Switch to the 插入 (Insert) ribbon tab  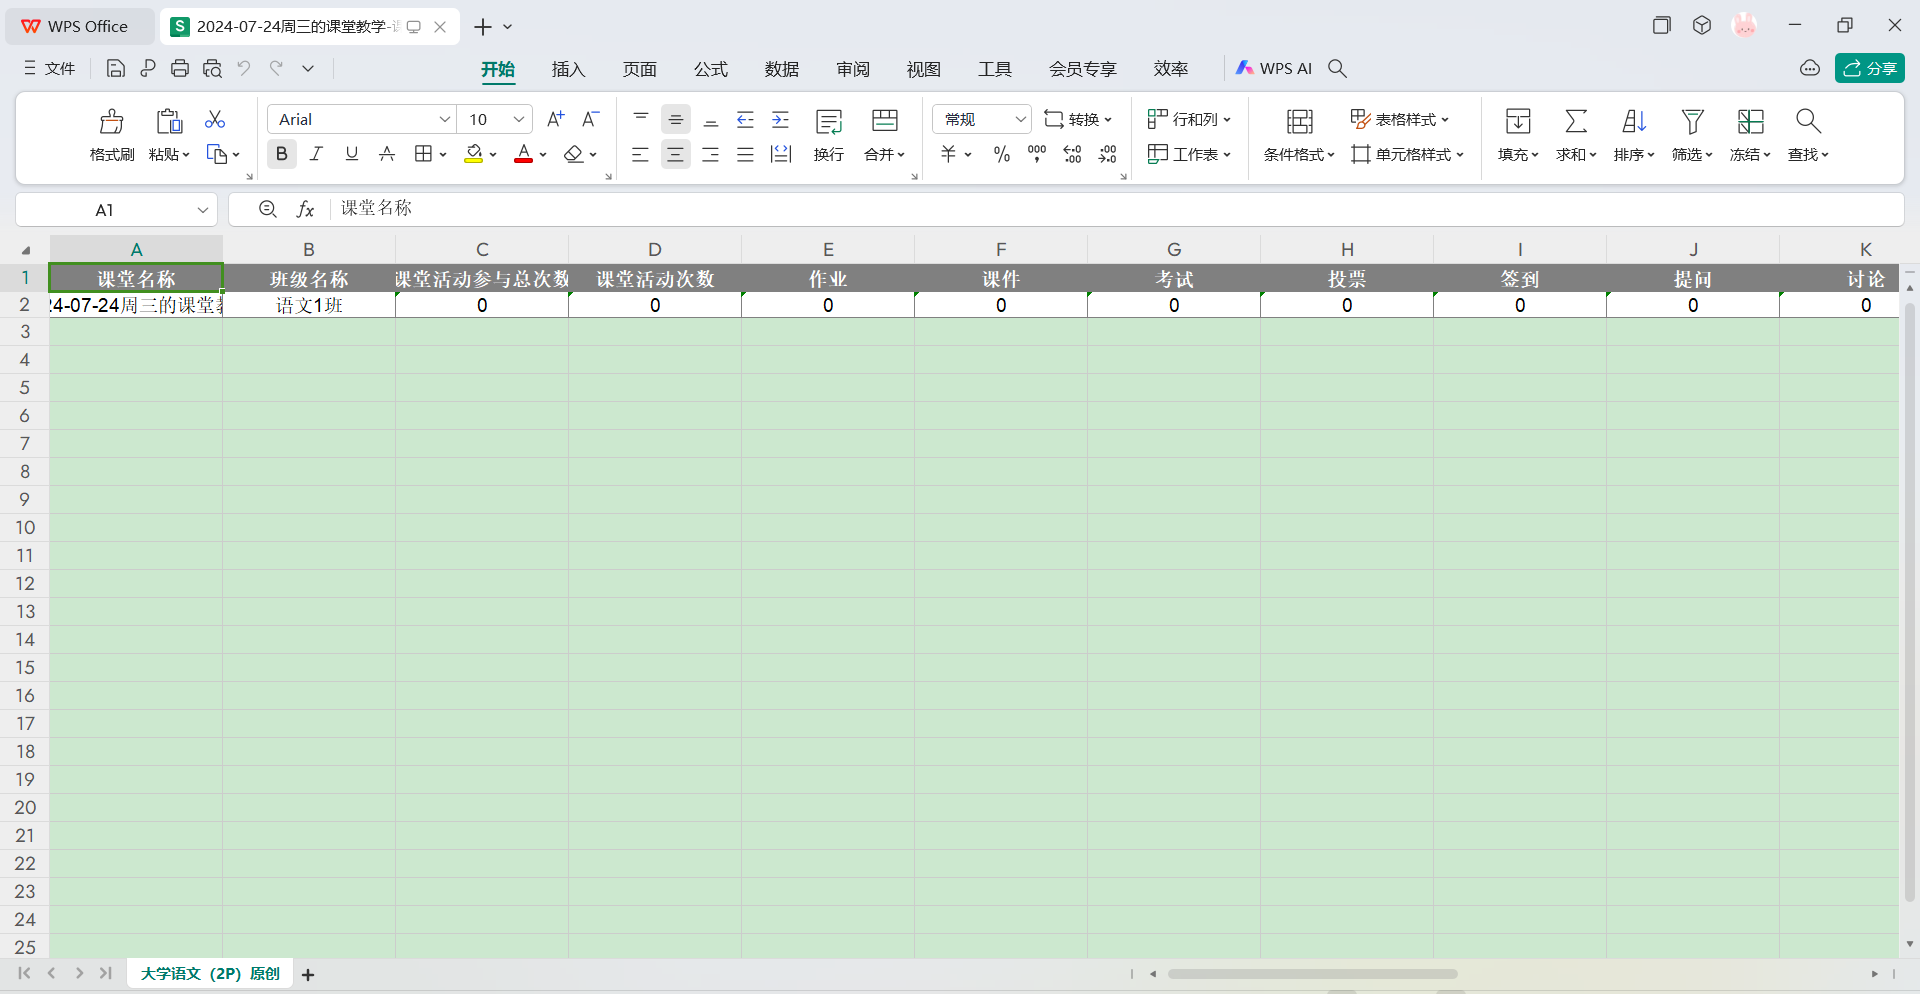point(568,69)
